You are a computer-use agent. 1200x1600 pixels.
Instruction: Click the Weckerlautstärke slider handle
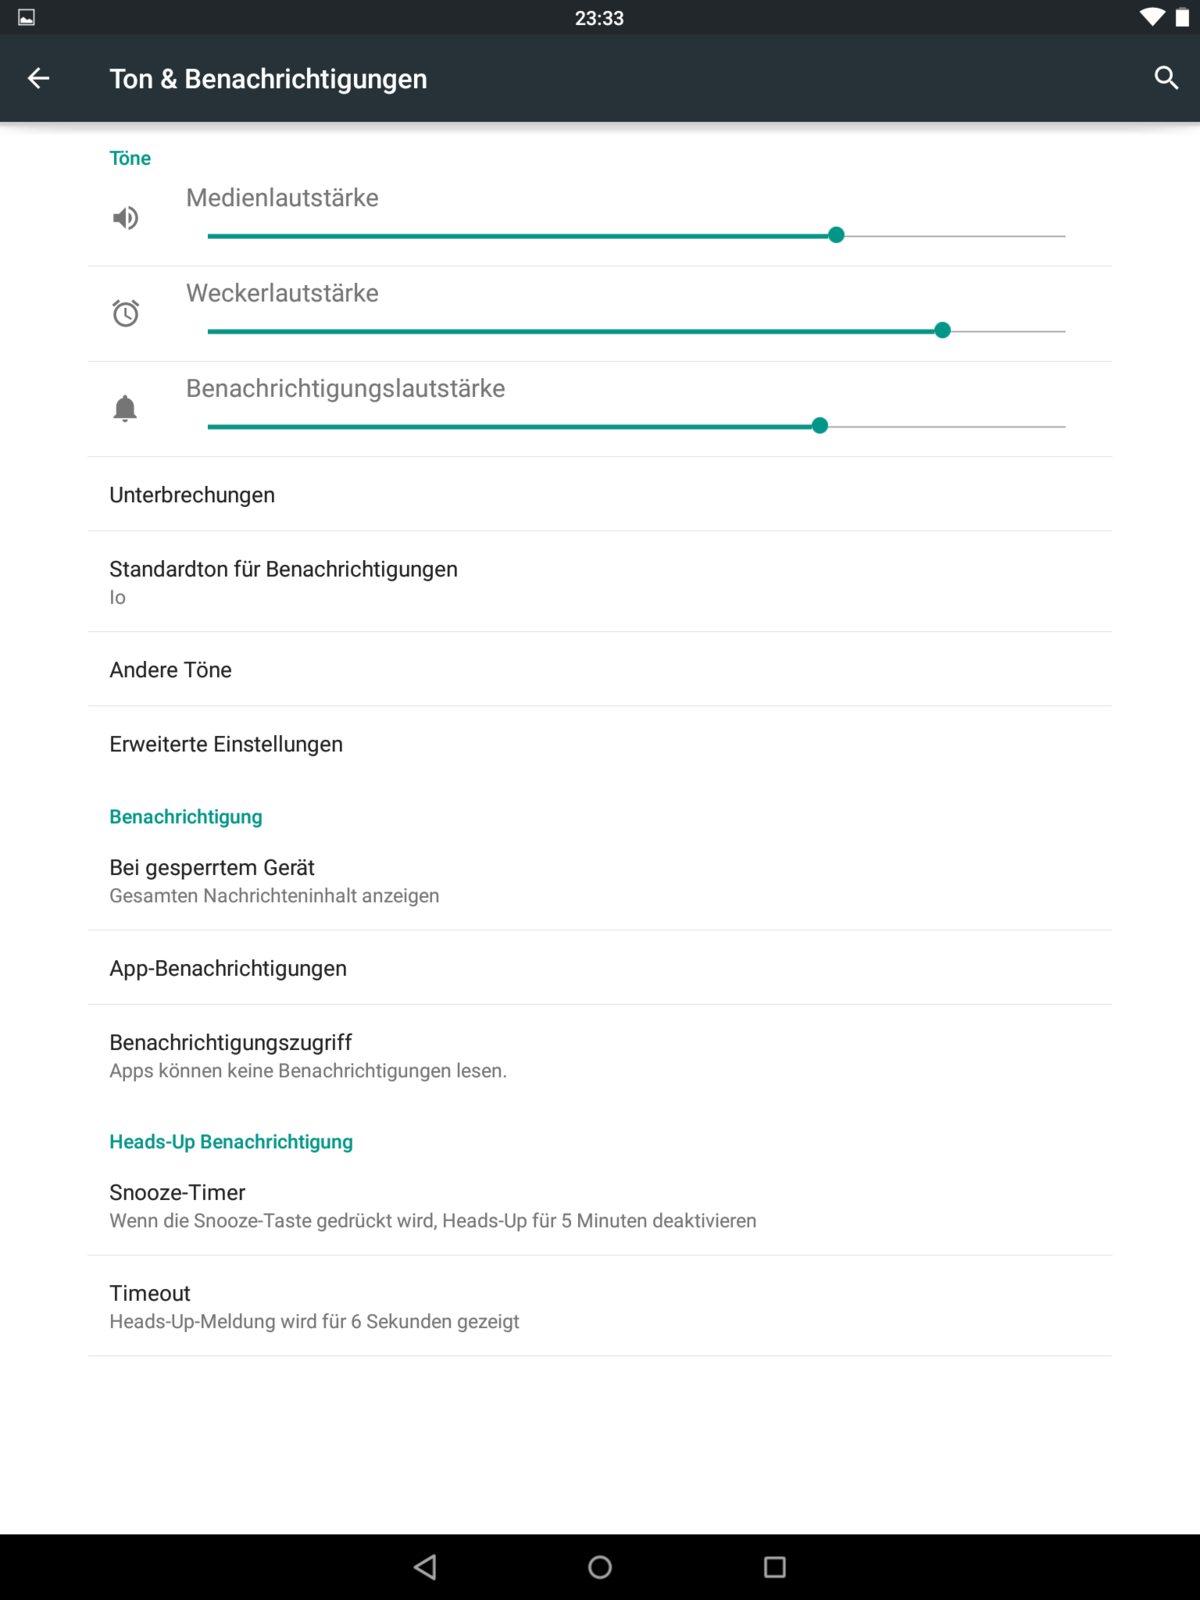[x=942, y=330]
